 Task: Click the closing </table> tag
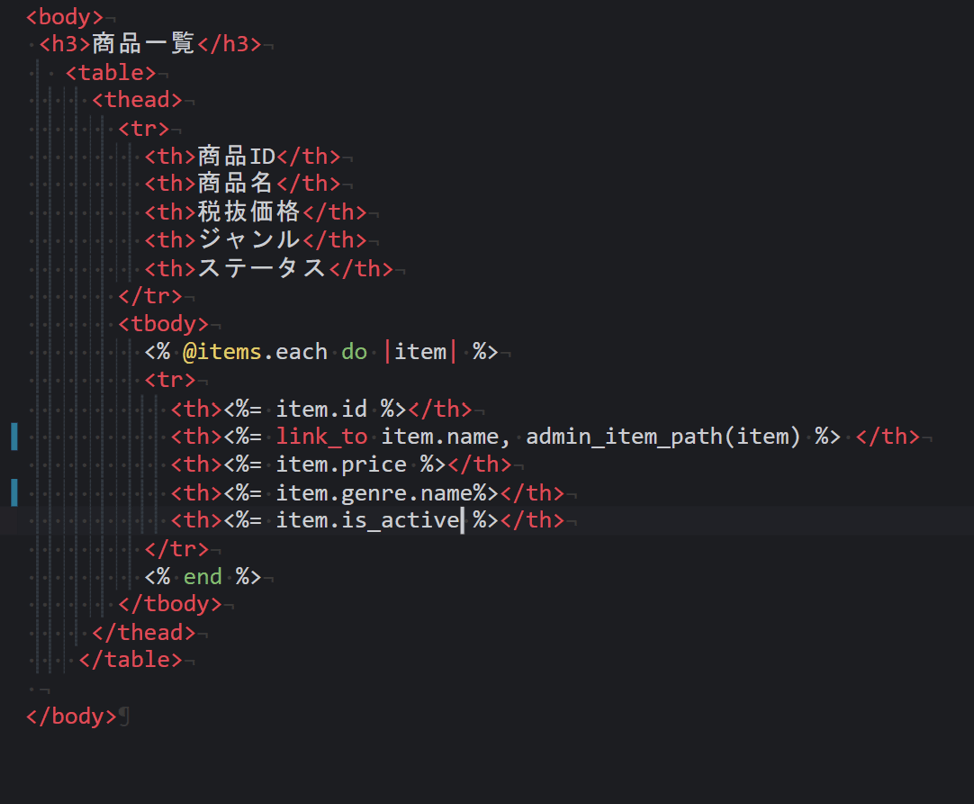130,660
